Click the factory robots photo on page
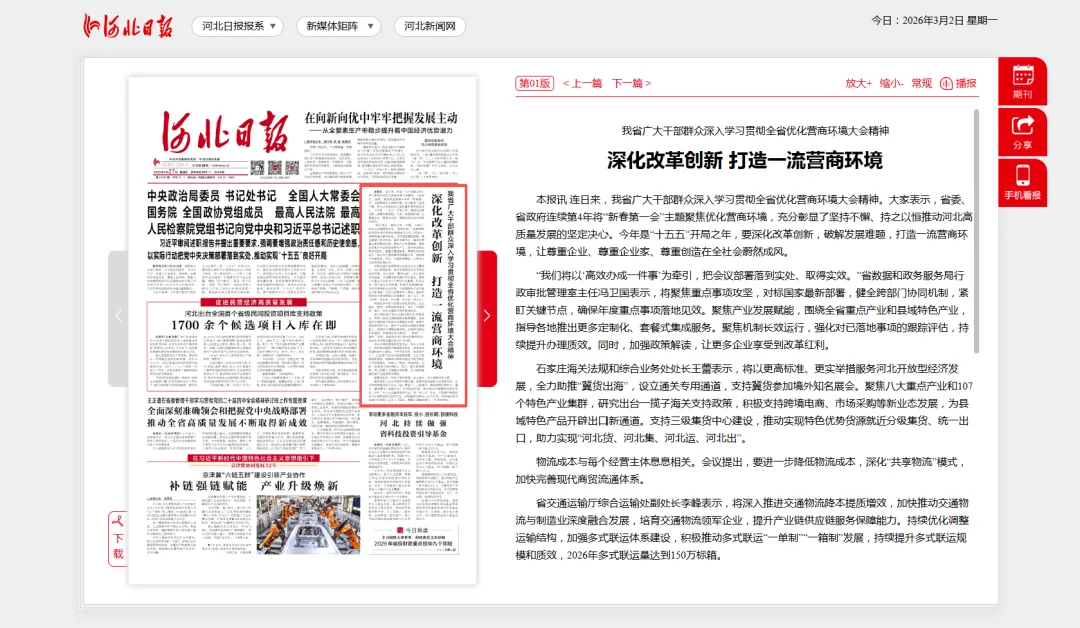 point(309,524)
